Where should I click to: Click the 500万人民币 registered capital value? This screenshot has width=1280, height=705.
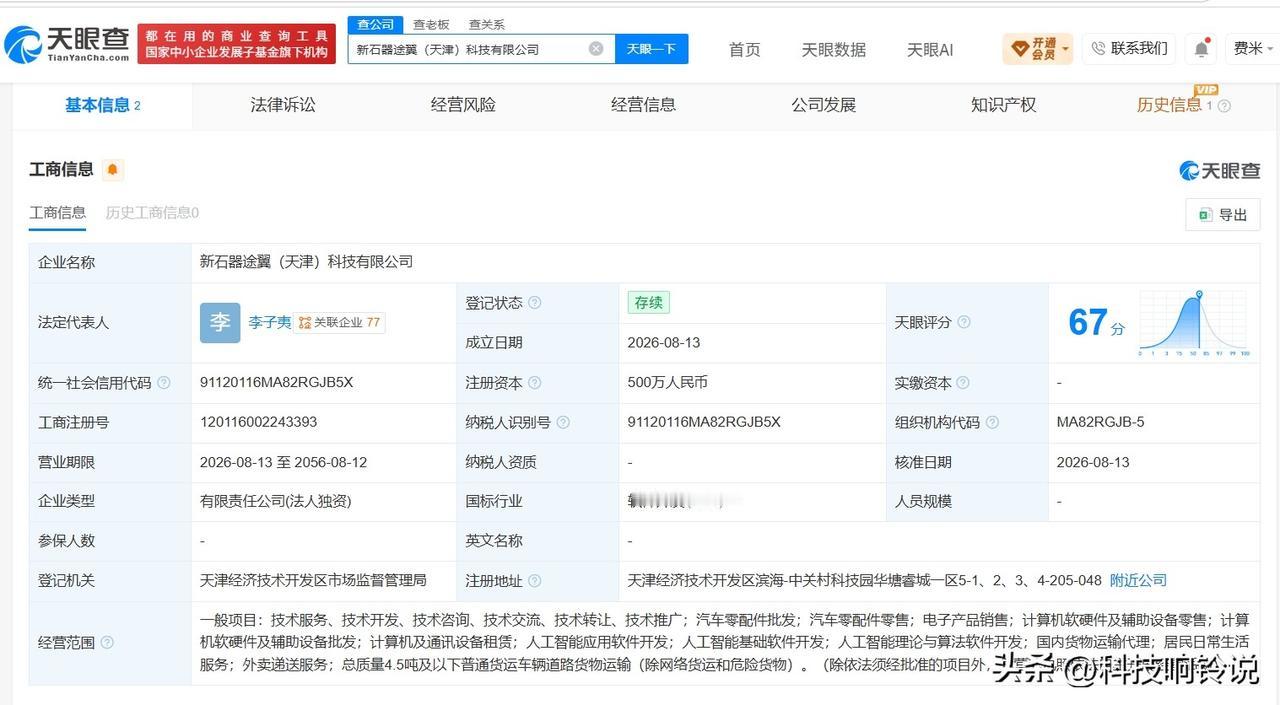click(x=668, y=382)
